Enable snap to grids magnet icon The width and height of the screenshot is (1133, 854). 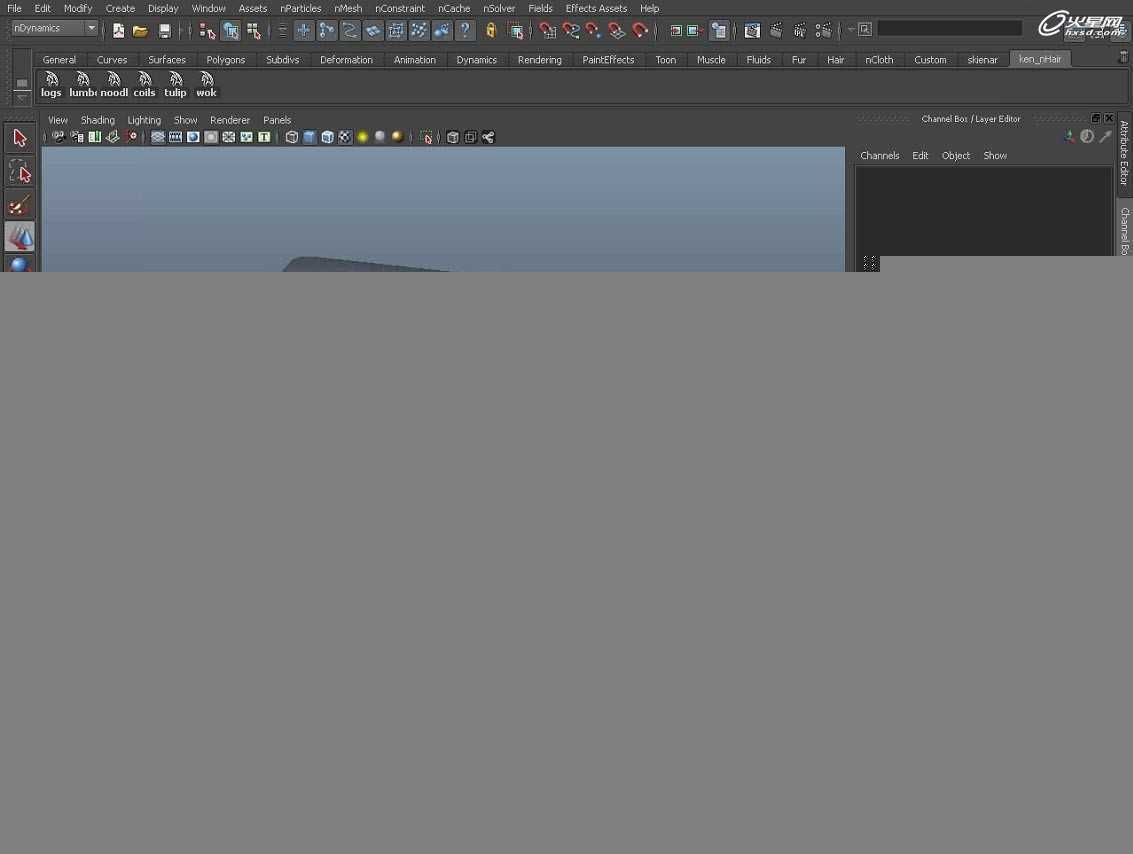[x=548, y=30]
